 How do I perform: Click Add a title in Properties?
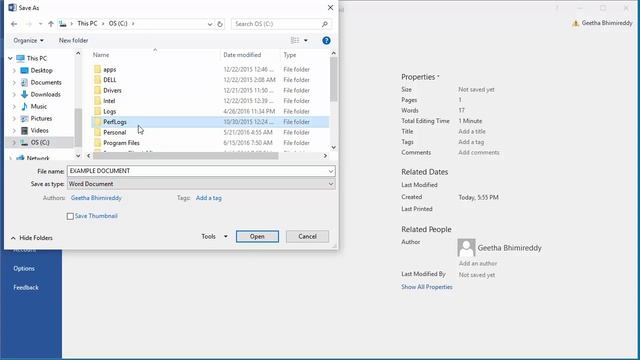[472, 131]
